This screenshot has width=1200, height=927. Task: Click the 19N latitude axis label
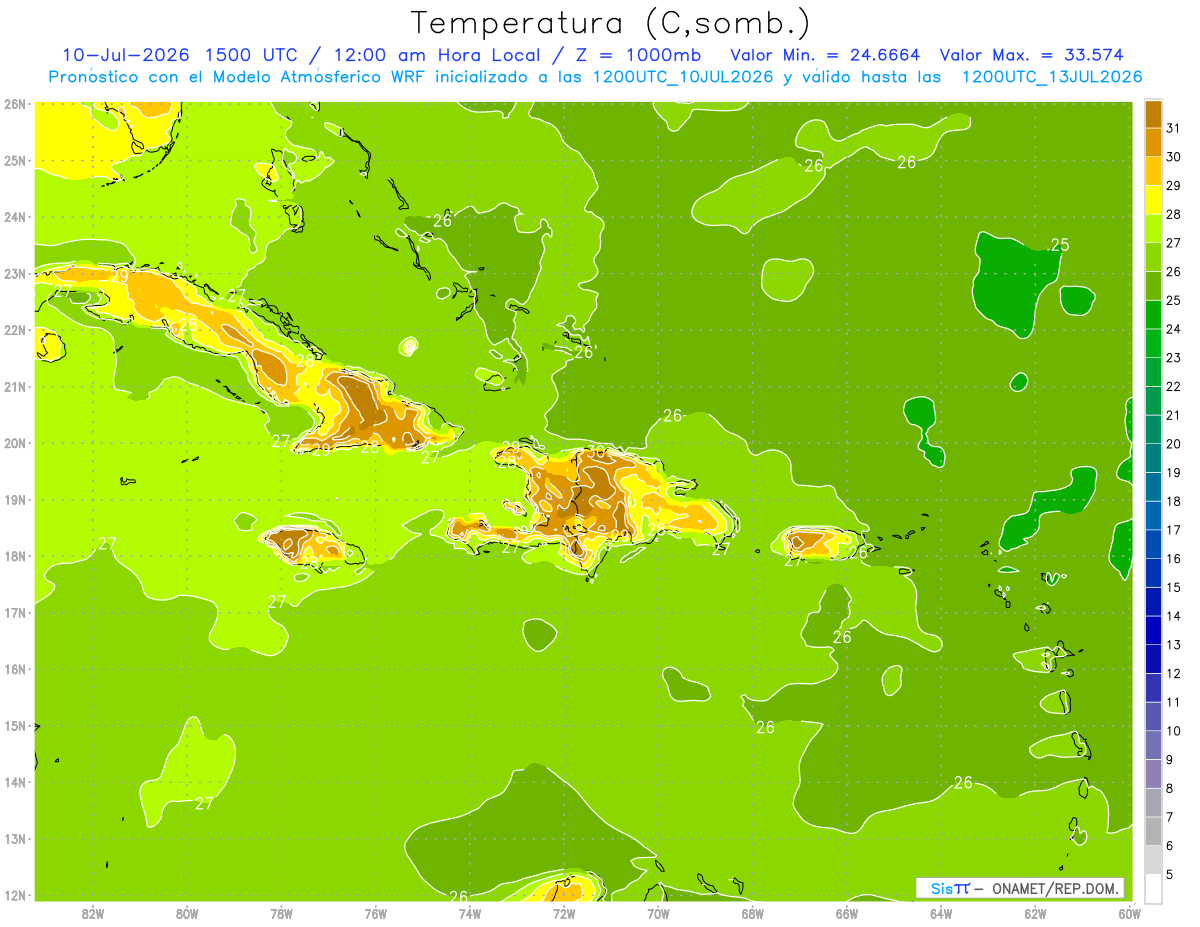pyautogui.click(x=15, y=499)
